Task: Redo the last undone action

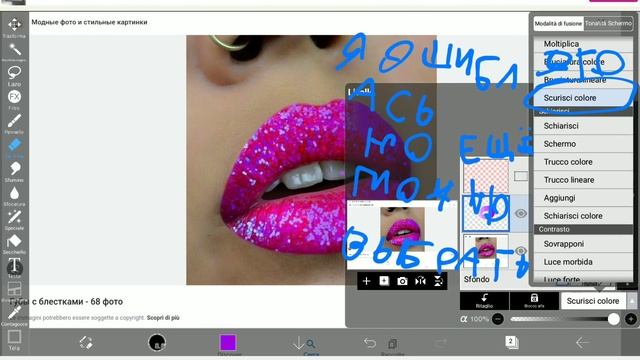Action: [441, 343]
